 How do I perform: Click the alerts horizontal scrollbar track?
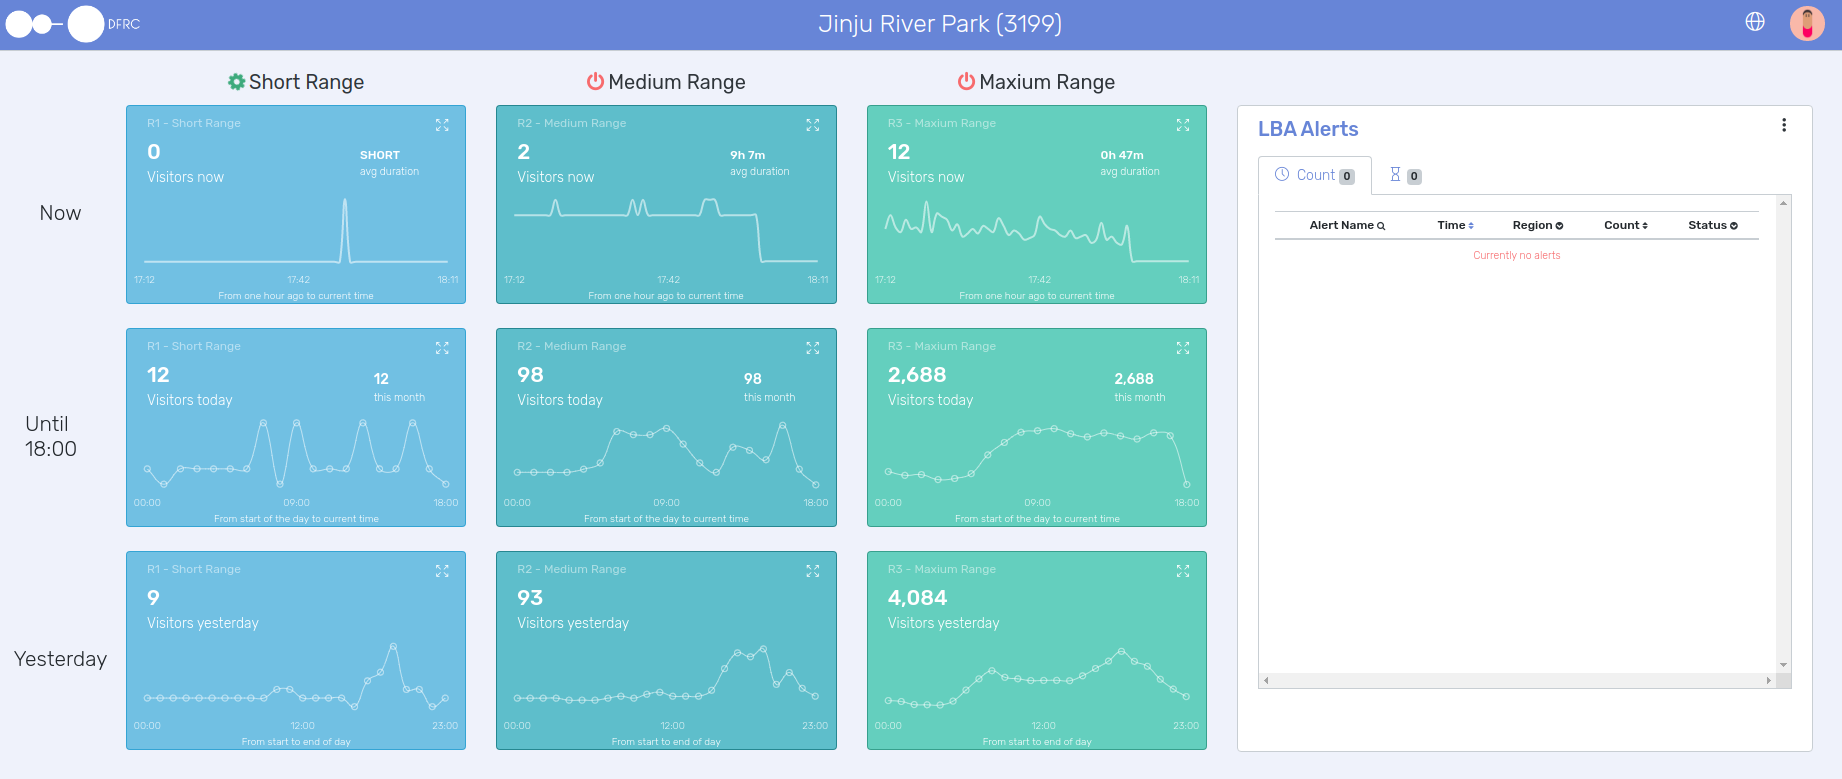tap(1516, 681)
